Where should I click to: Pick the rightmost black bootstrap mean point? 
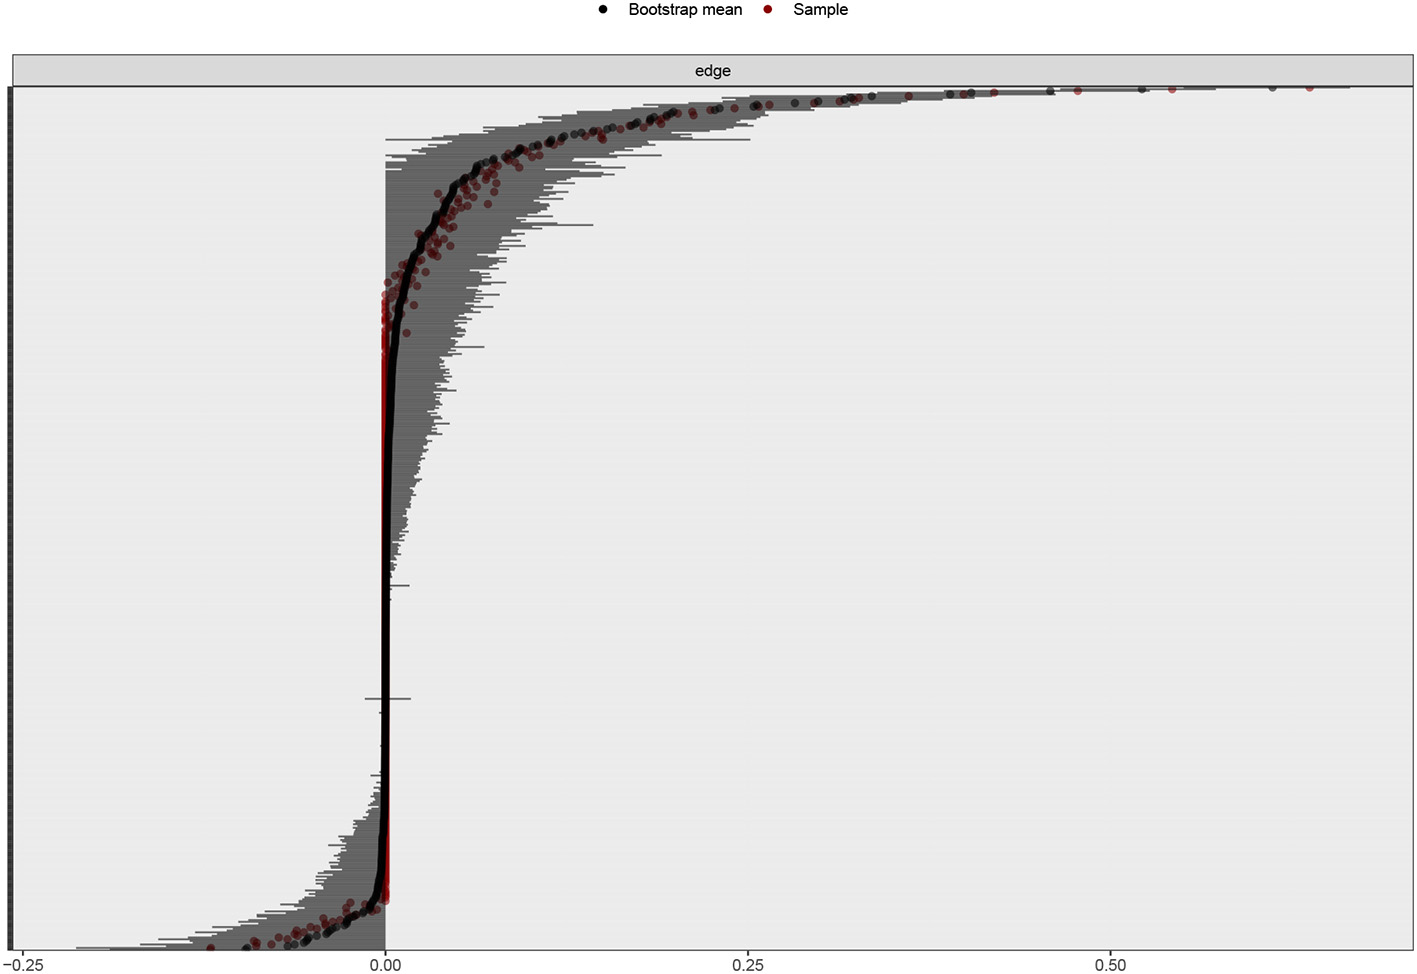click(1272, 88)
